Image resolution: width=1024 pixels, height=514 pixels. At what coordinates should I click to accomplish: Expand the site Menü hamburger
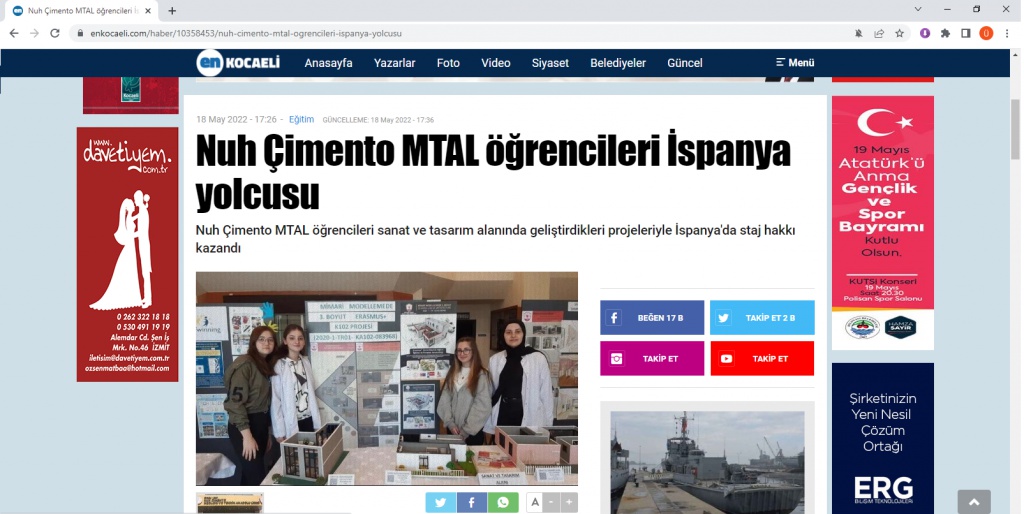pyautogui.click(x=795, y=63)
